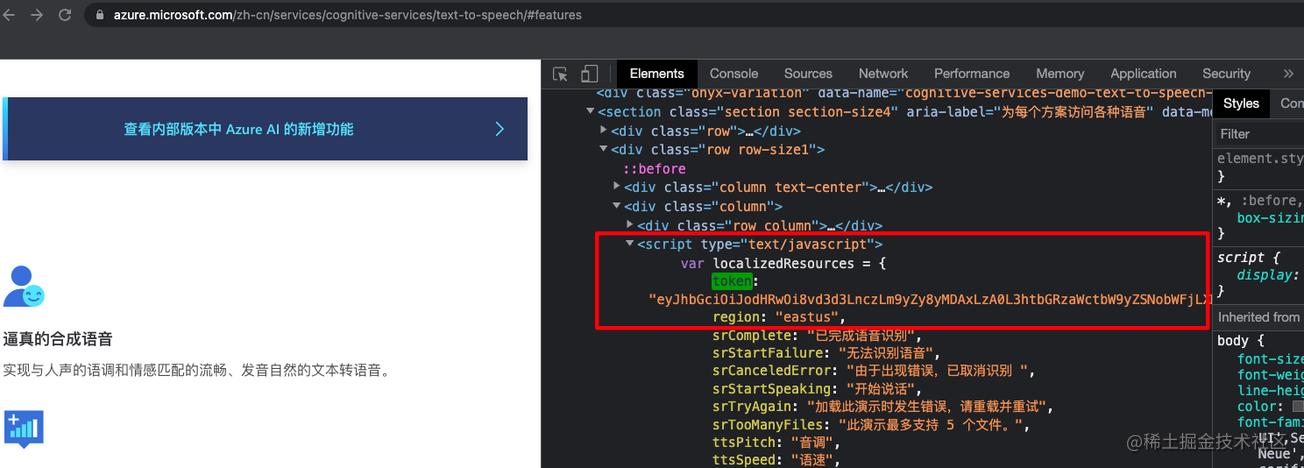
Task: Click the chevron arrow on the blue banner
Action: pyautogui.click(x=499, y=129)
